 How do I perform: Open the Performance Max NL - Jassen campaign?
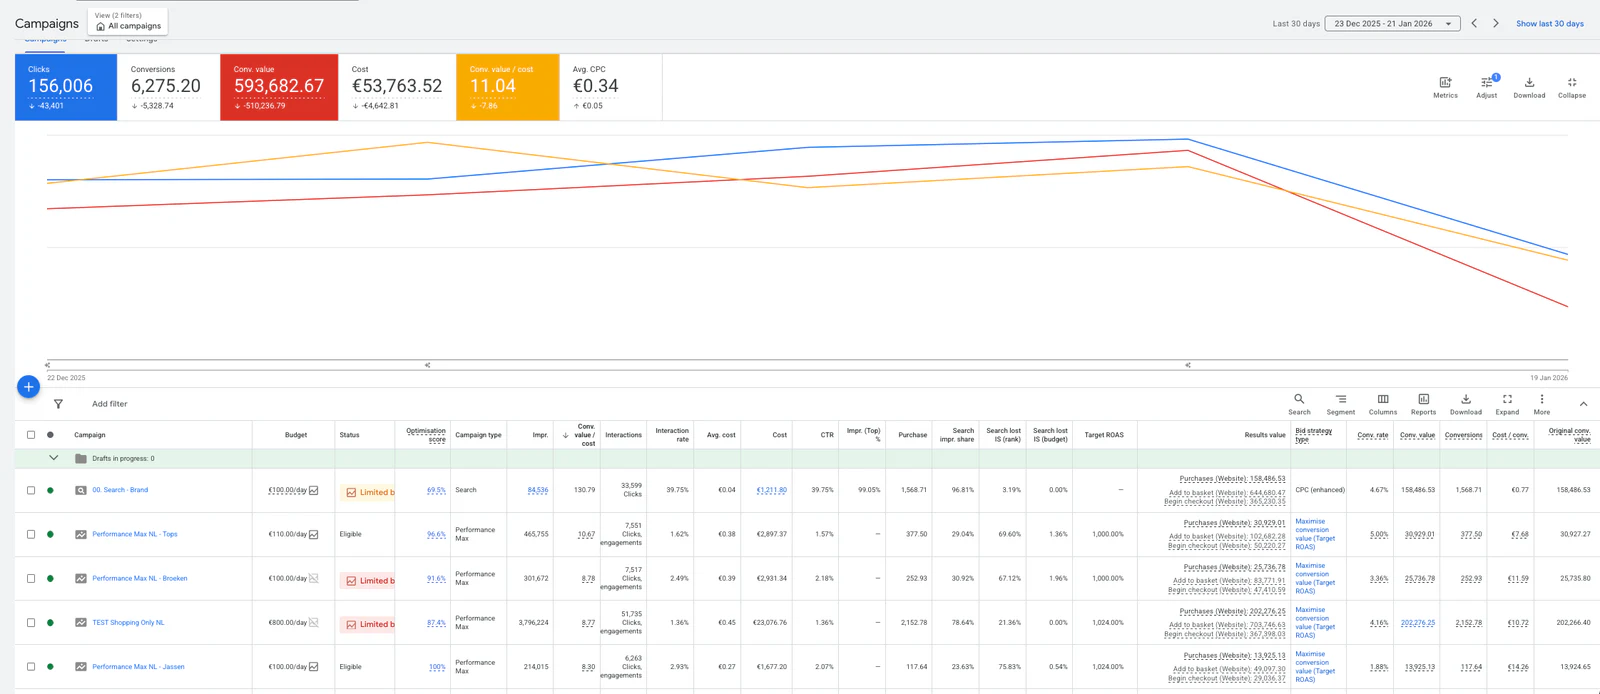138,666
